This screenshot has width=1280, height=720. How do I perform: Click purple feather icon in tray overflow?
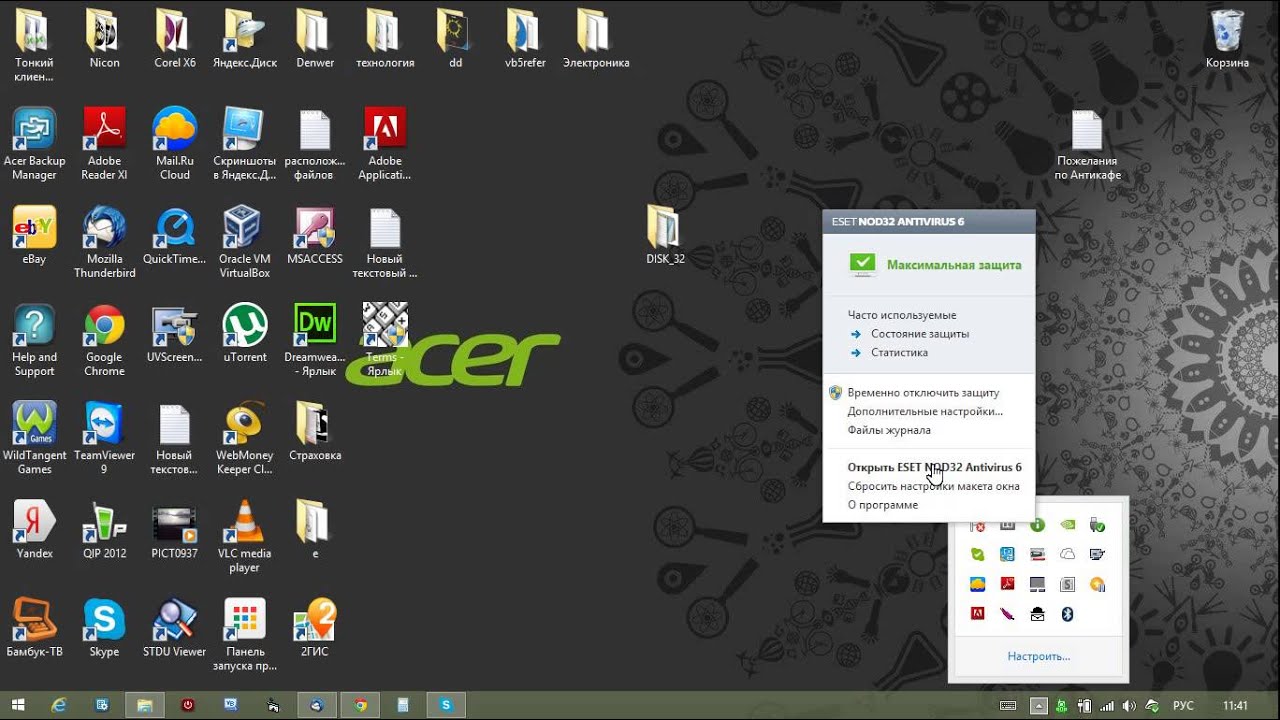[x=1007, y=614]
